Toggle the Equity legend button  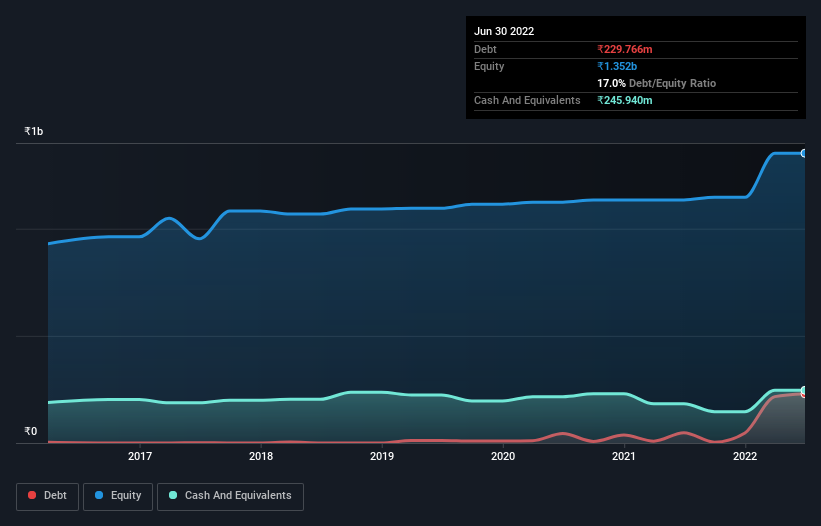pyautogui.click(x=118, y=496)
